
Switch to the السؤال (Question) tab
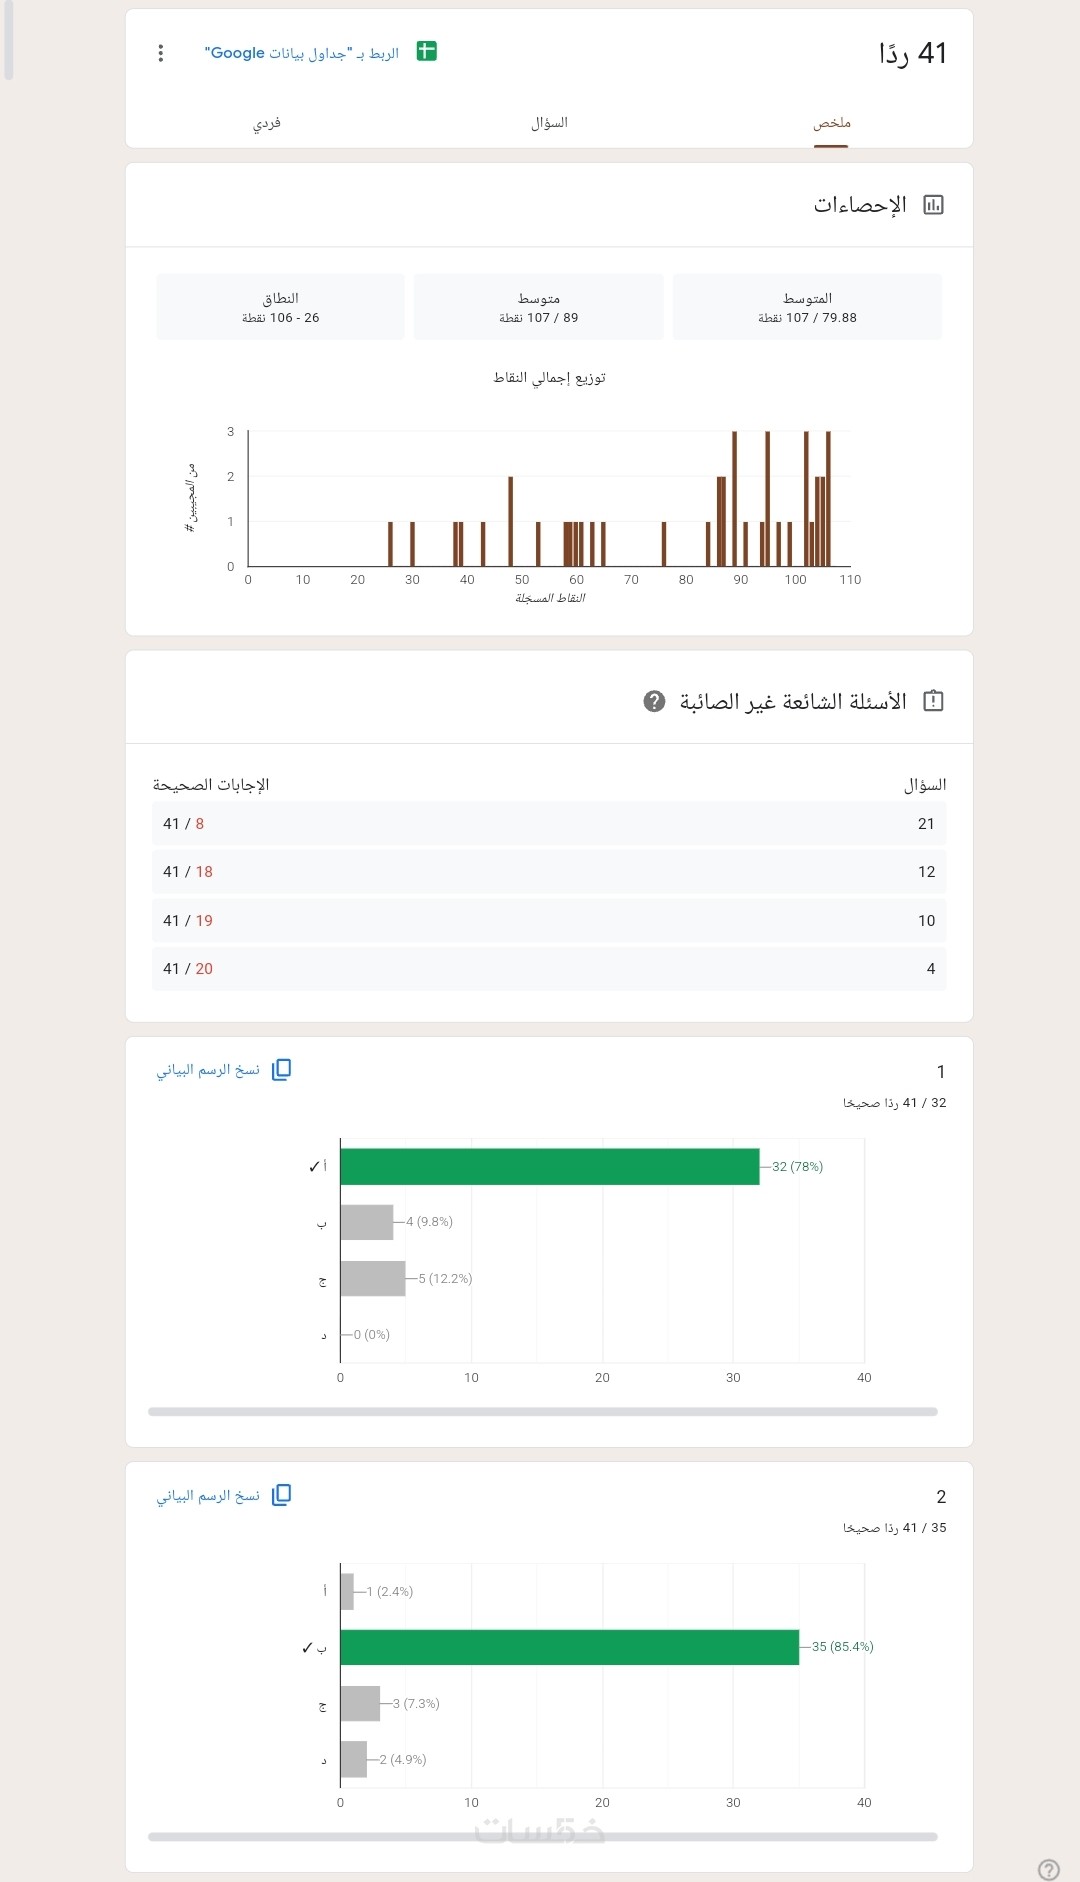coord(549,123)
